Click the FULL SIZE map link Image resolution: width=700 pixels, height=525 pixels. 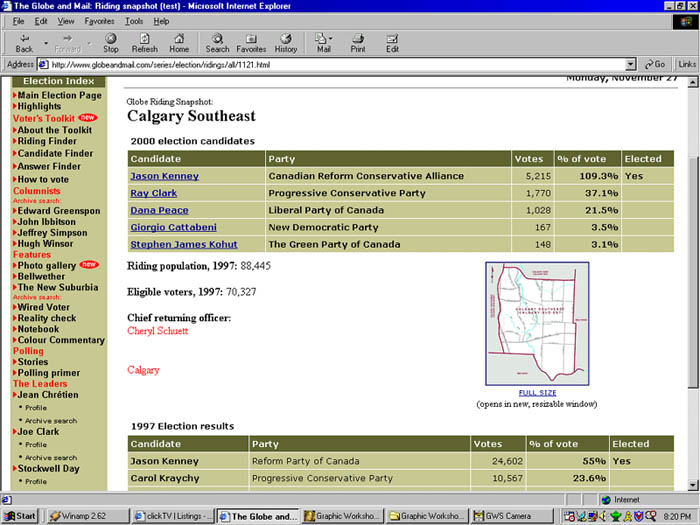tap(538, 393)
